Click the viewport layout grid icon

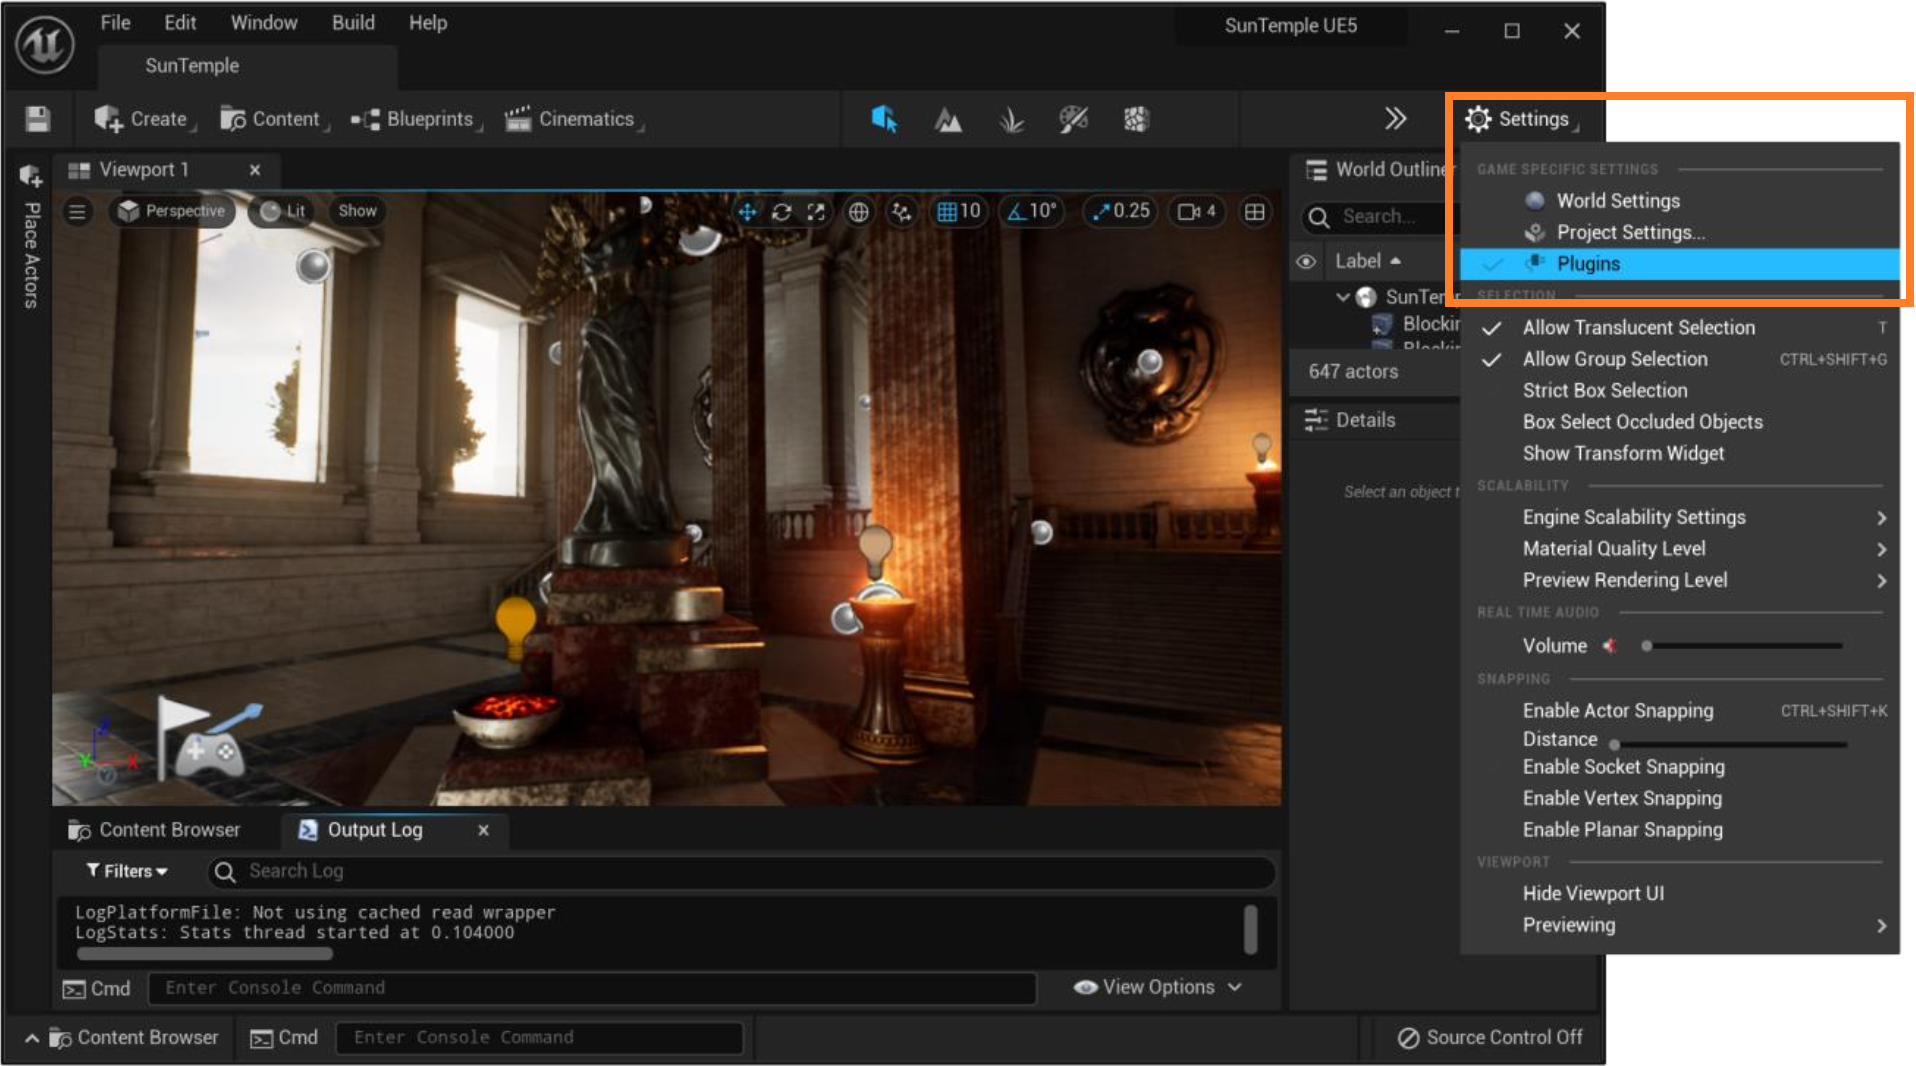point(1254,211)
